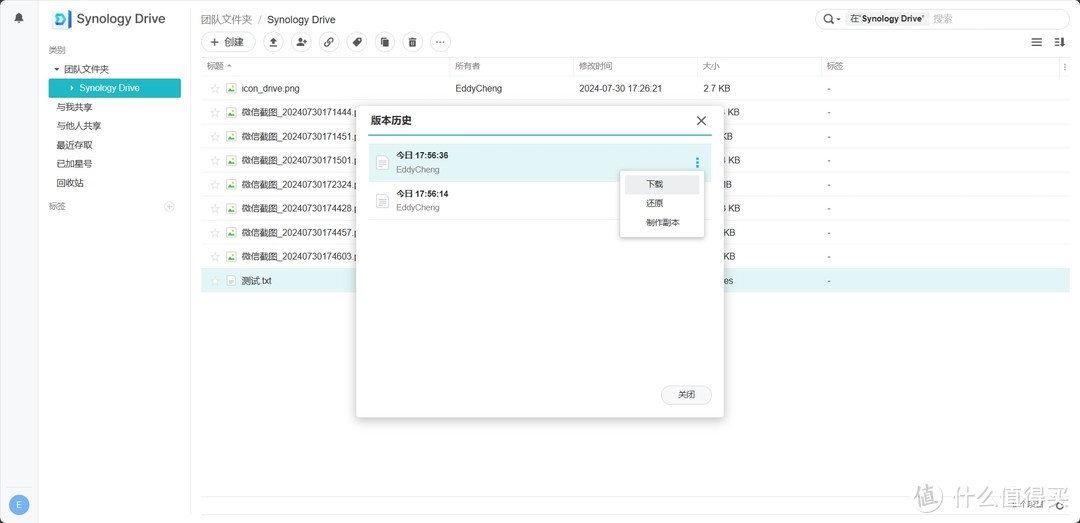Click the refresh icon at bottom right
This screenshot has width=1080, height=523.
click(x=1060, y=505)
